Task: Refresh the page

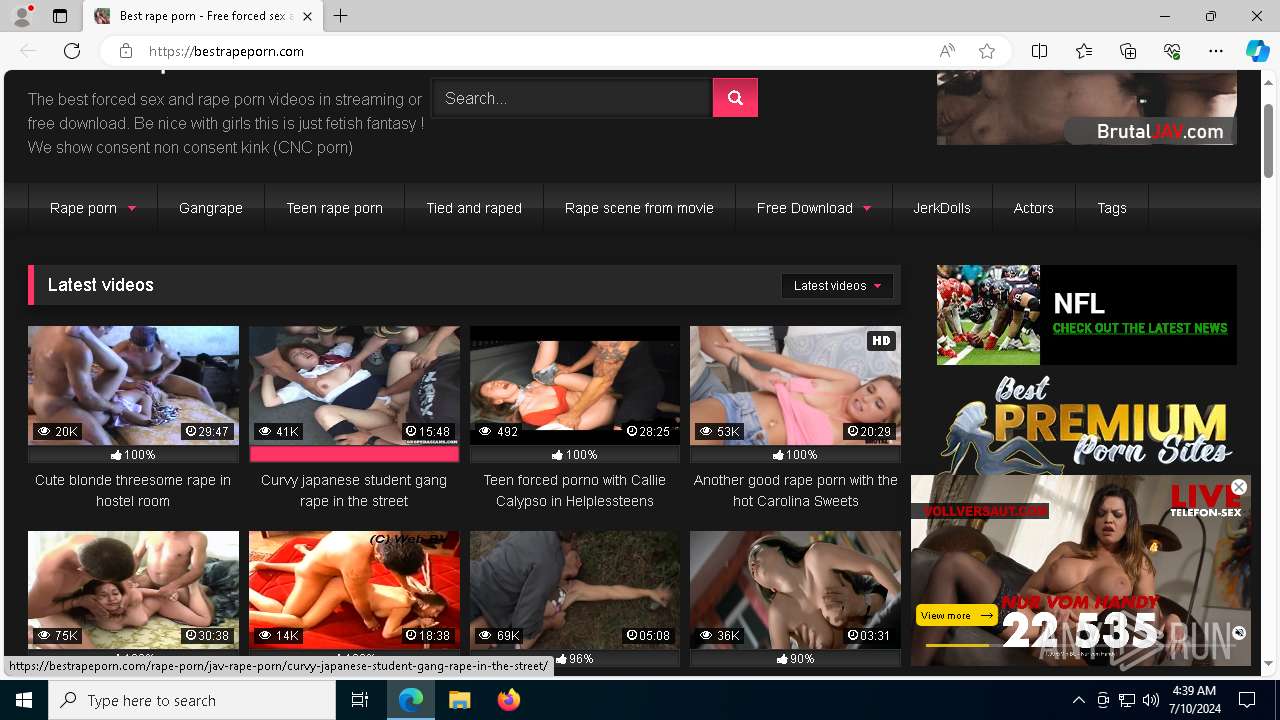Action: point(72,51)
